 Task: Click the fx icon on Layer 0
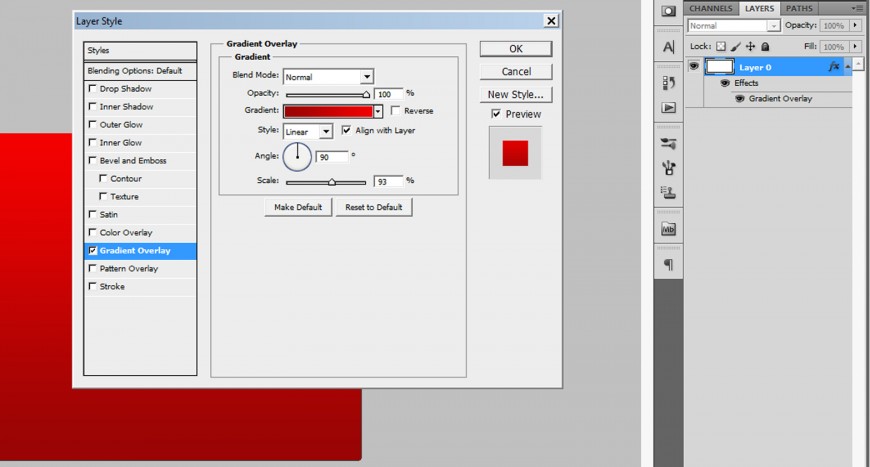tap(833, 67)
